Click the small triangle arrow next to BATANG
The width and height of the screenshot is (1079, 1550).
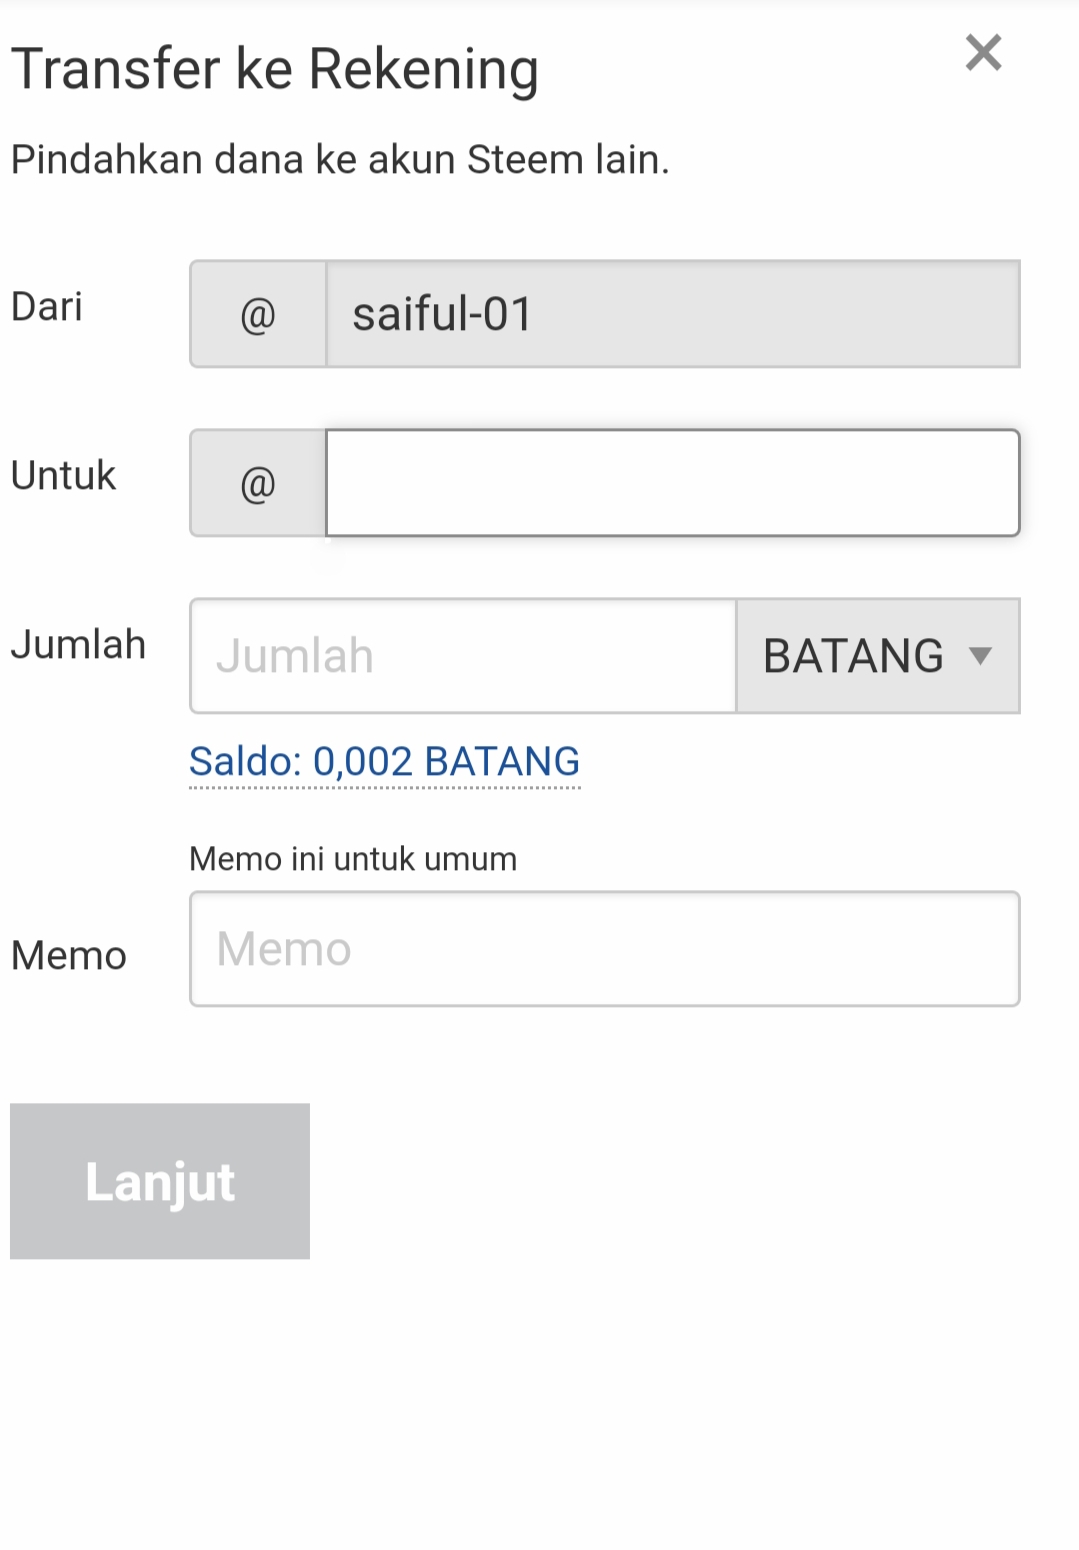point(980,656)
